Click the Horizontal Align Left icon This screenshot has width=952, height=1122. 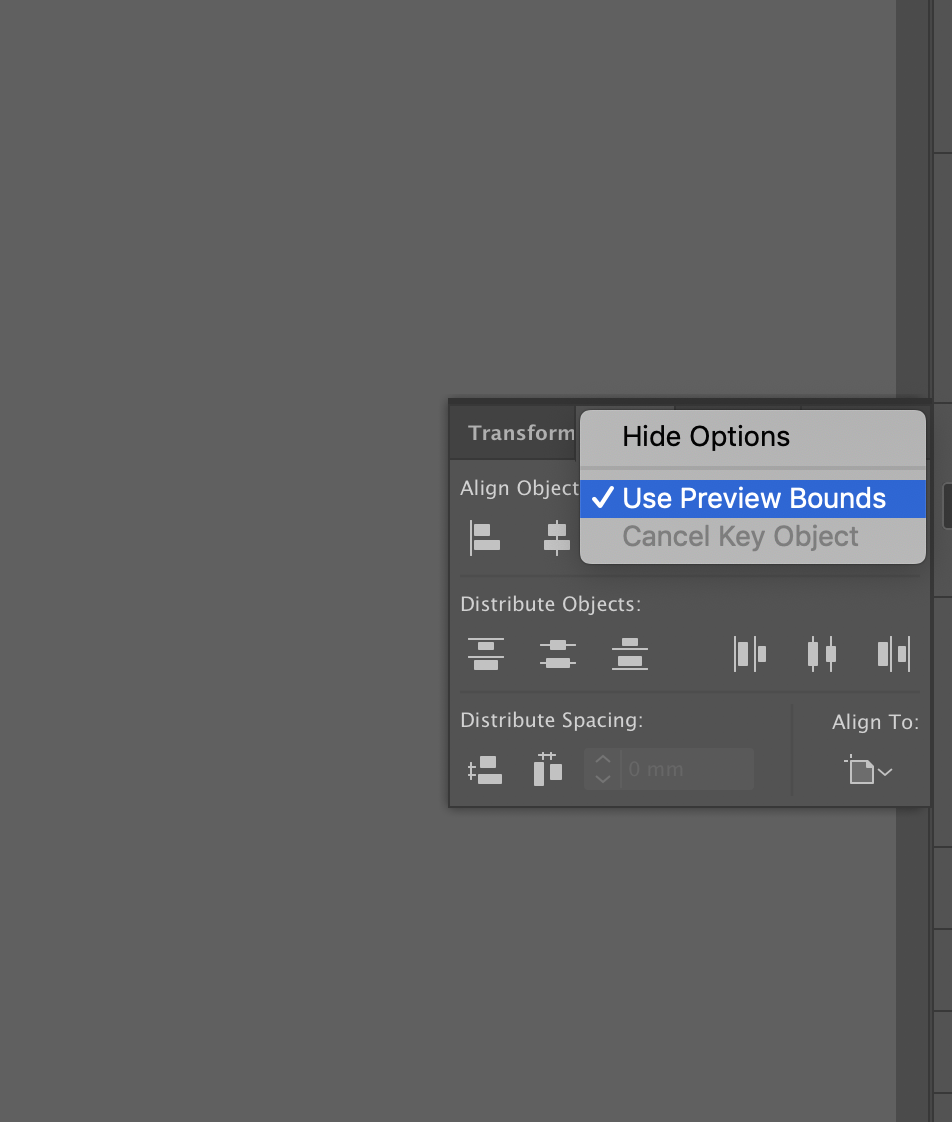pyautogui.click(x=485, y=538)
